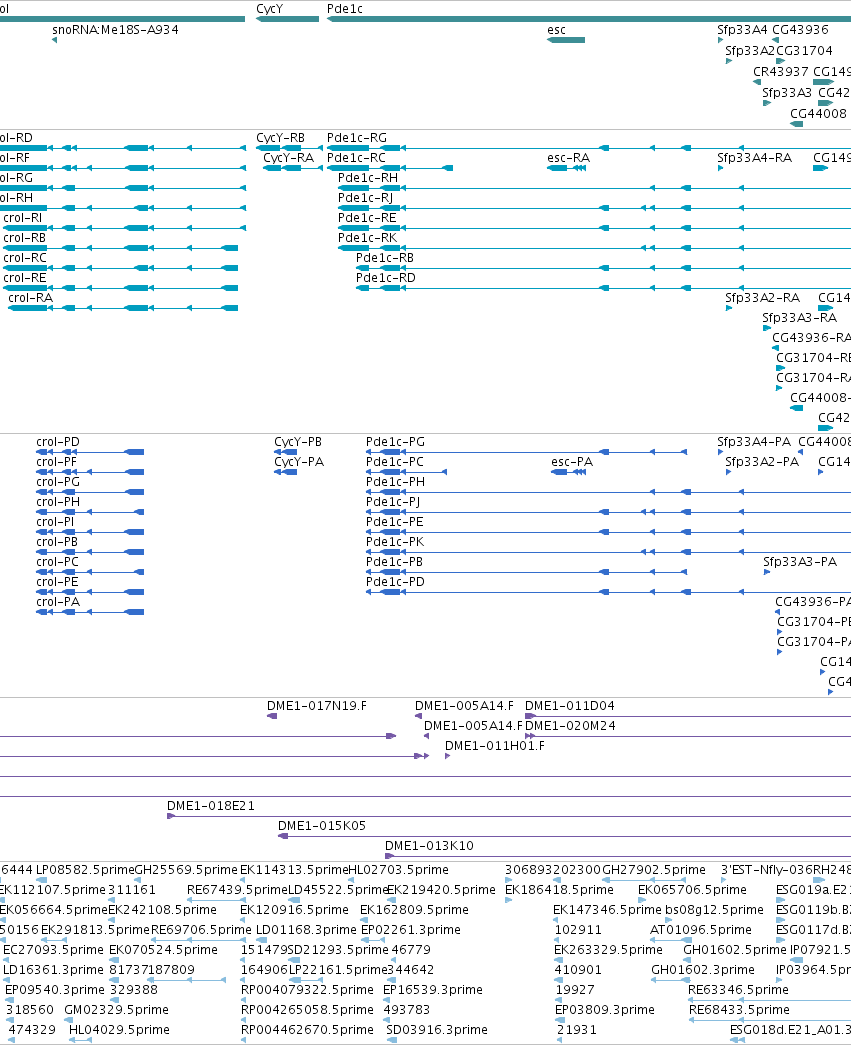Click transcript Pde1c-RH
This screenshot has width=851, height=1045.
click(368, 178)
